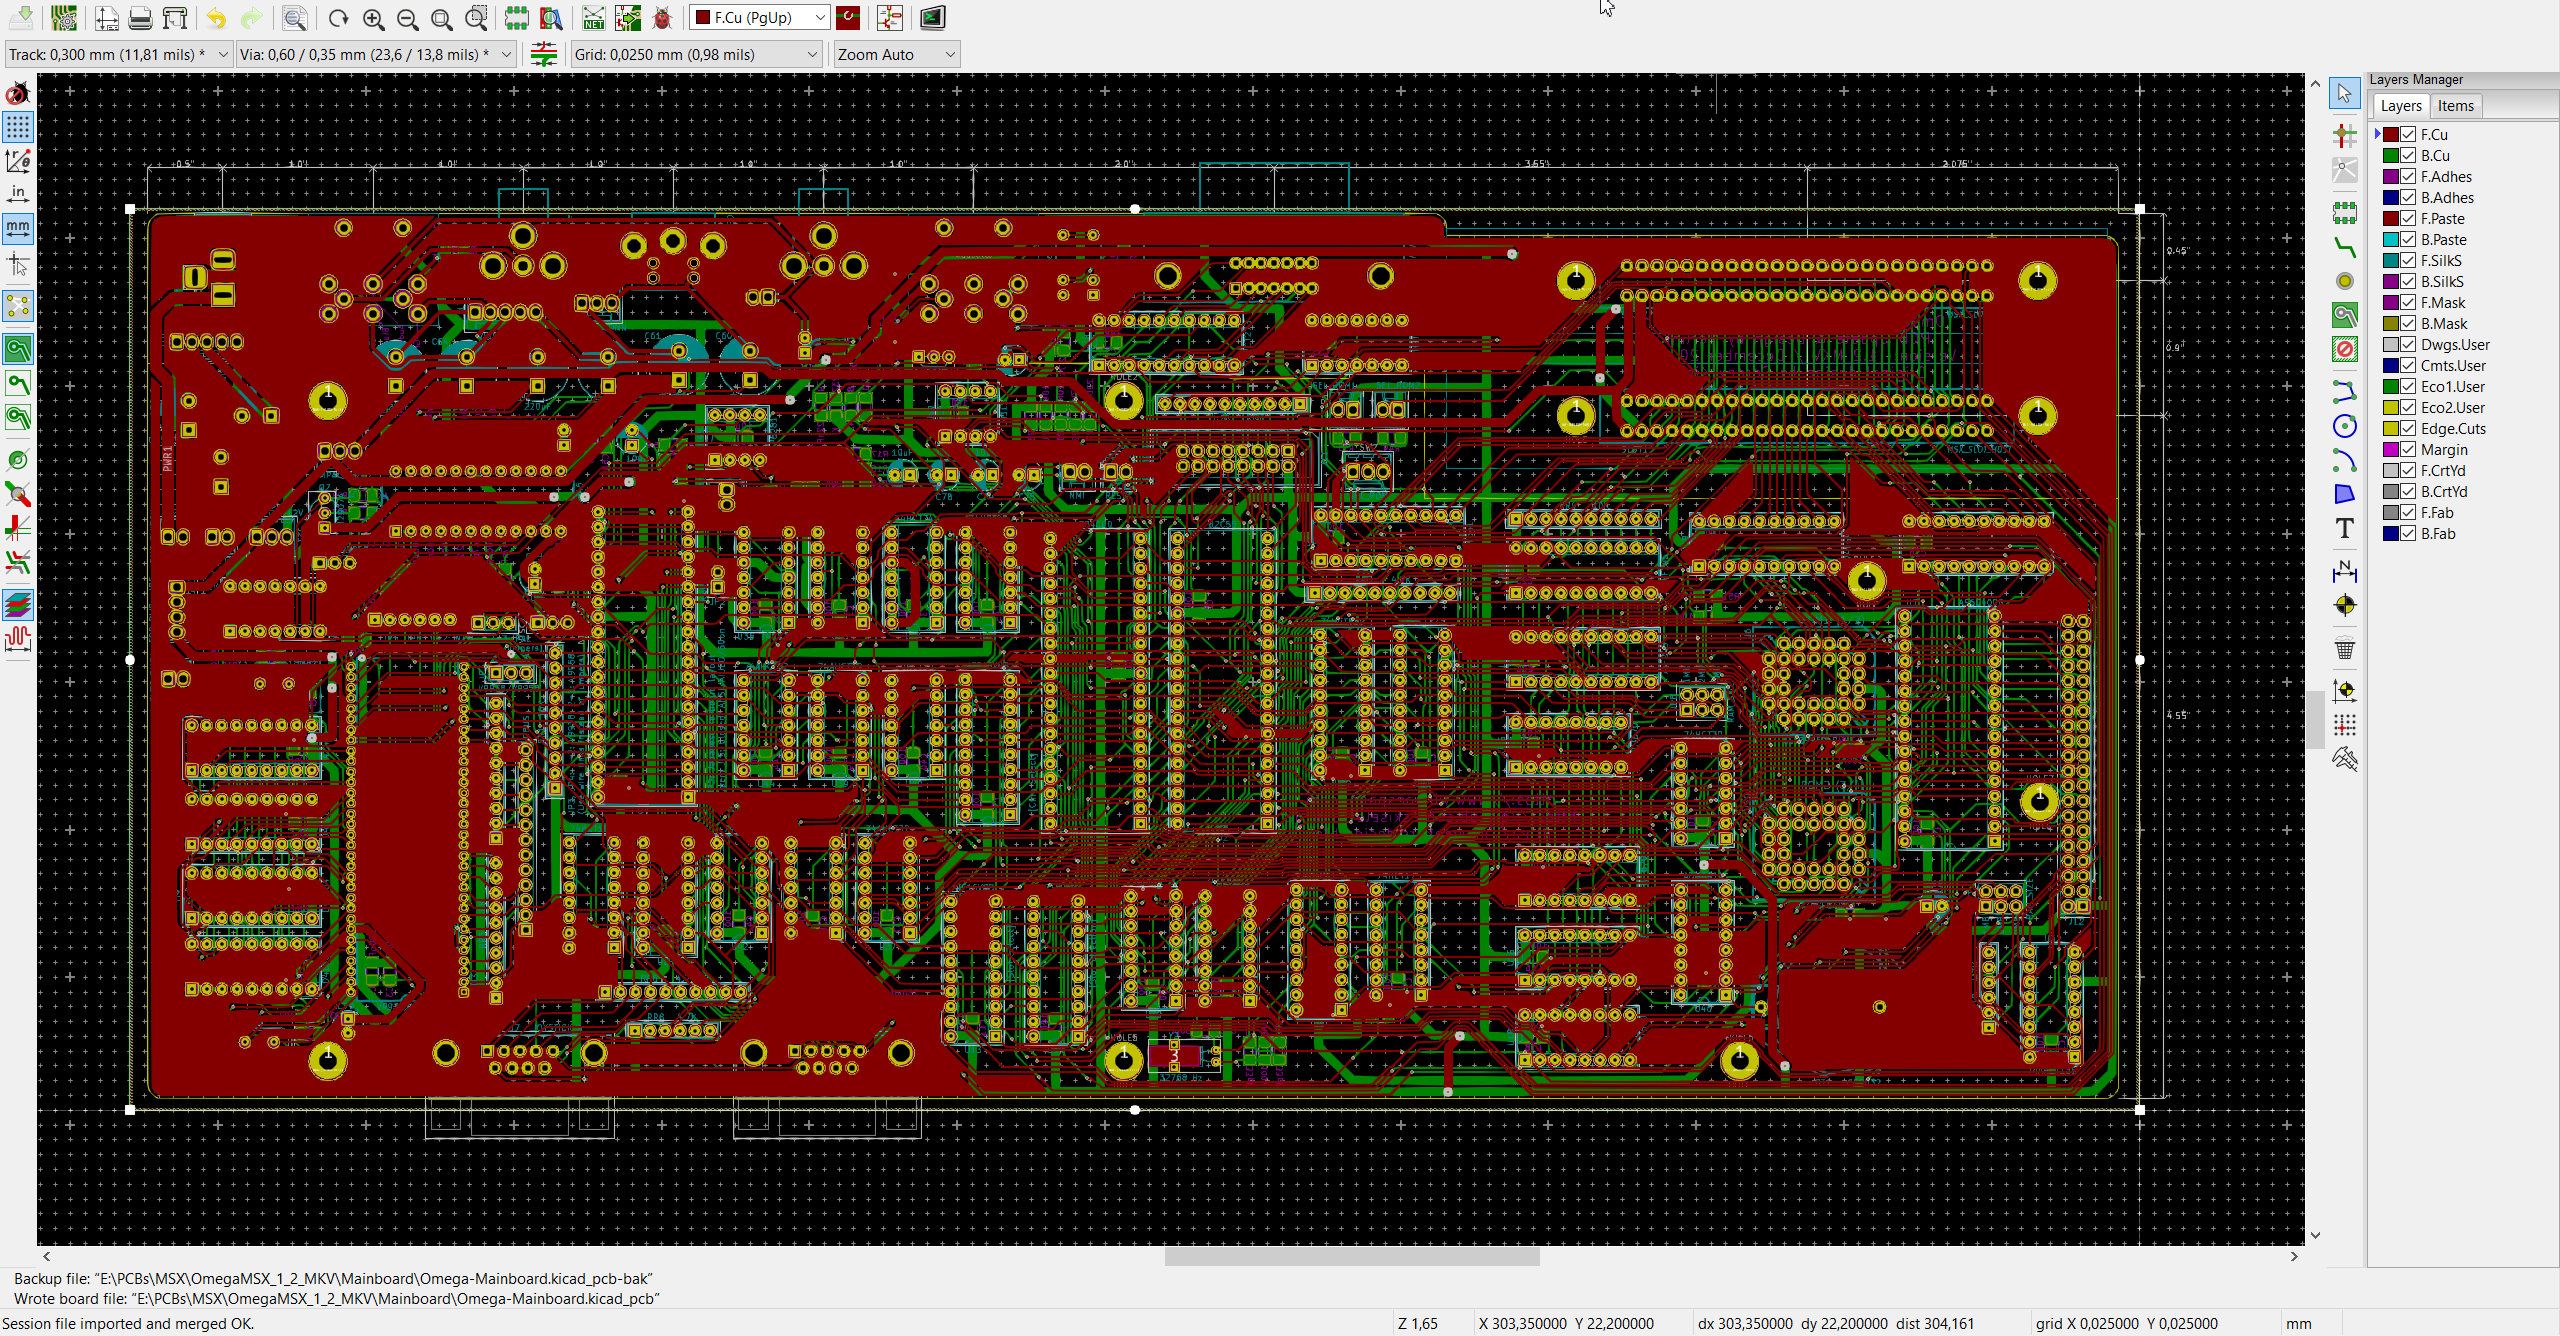Run Design Rules Checker ladybug icon
2560x1336 pixels.
pos(662,18)
